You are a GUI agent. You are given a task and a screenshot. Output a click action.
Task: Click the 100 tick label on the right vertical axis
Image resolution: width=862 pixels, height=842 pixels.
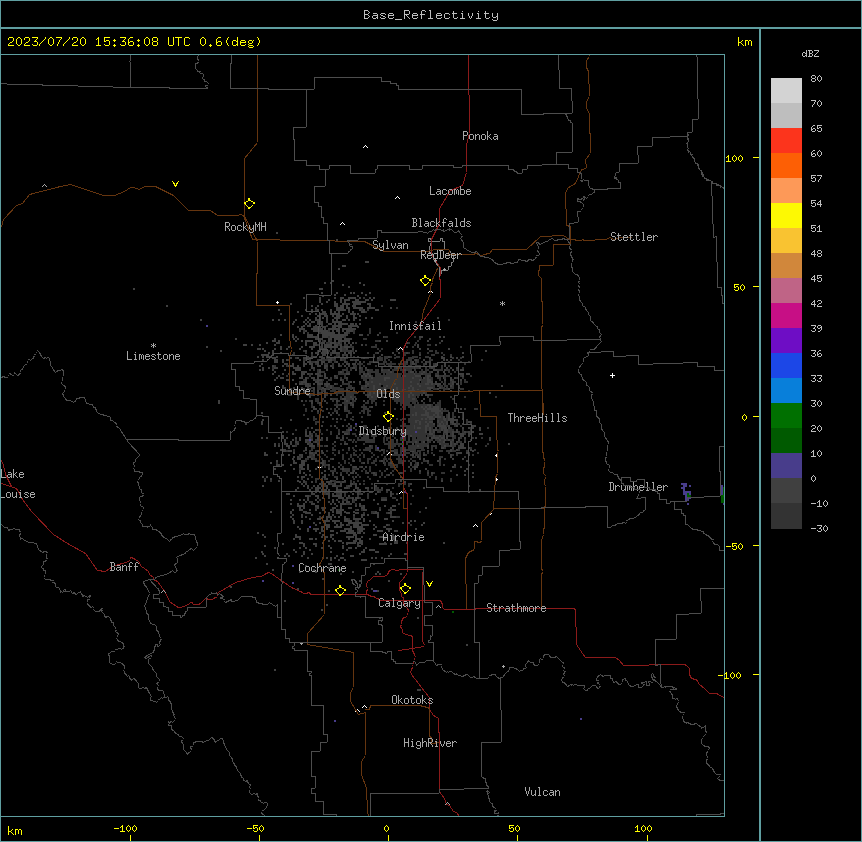[x=734, y=158]
